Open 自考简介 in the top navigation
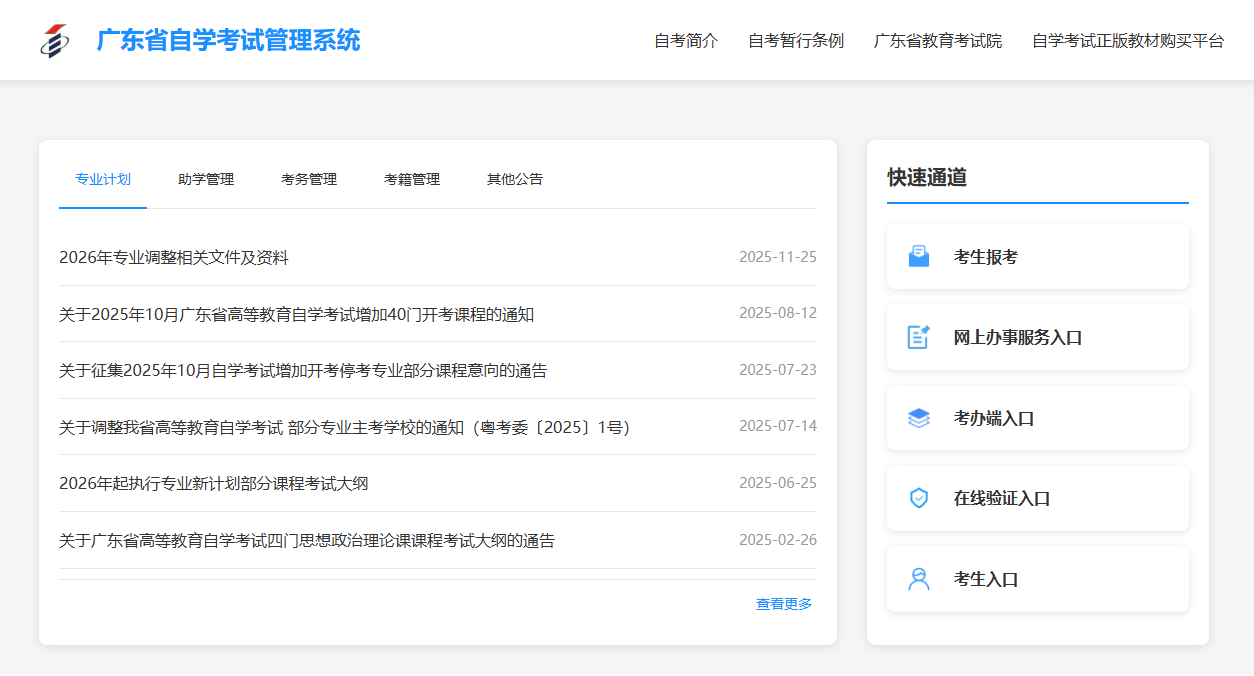The height and width of the screenshot is (676, 1254). (x=686, y=41)
